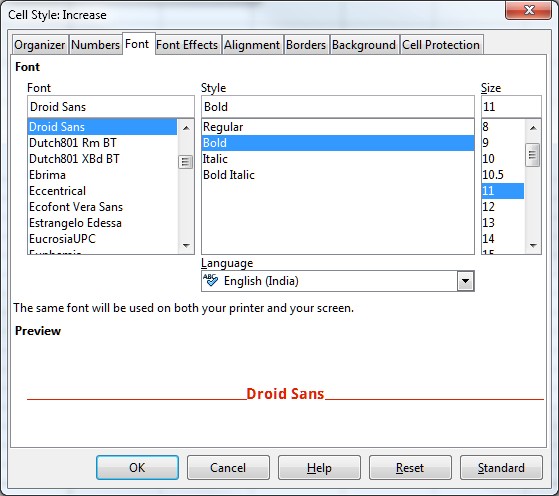This screenshot has width=559, height=496.
Task: Select EucrosiaUPC font
Action: pos(102,239)
